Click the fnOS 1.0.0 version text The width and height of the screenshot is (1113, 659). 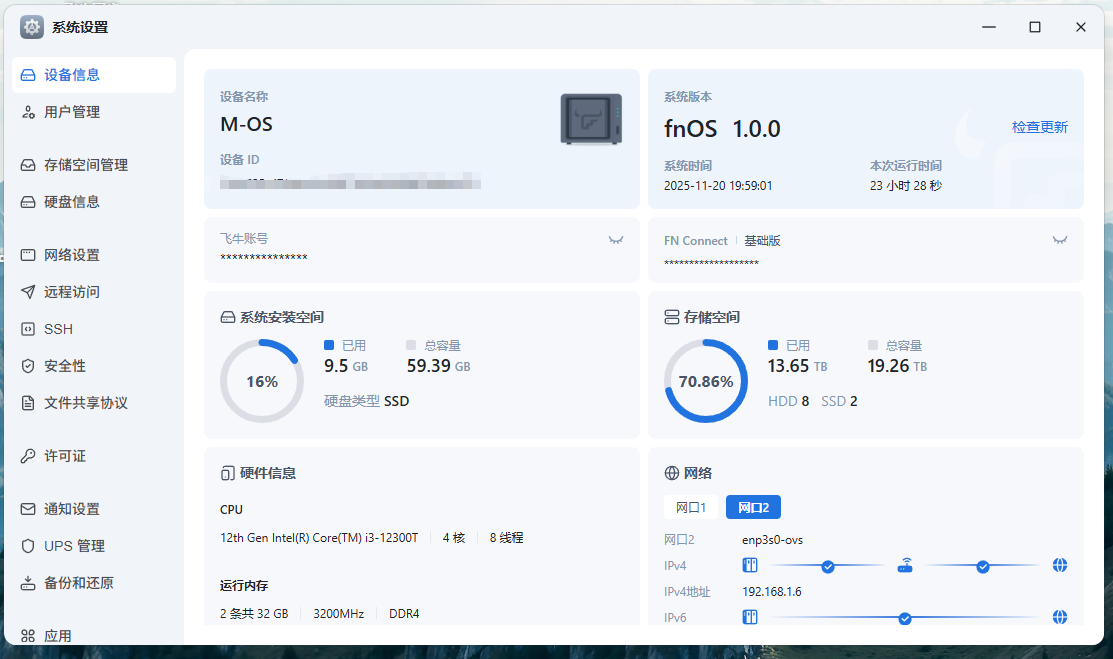[722, 129]
